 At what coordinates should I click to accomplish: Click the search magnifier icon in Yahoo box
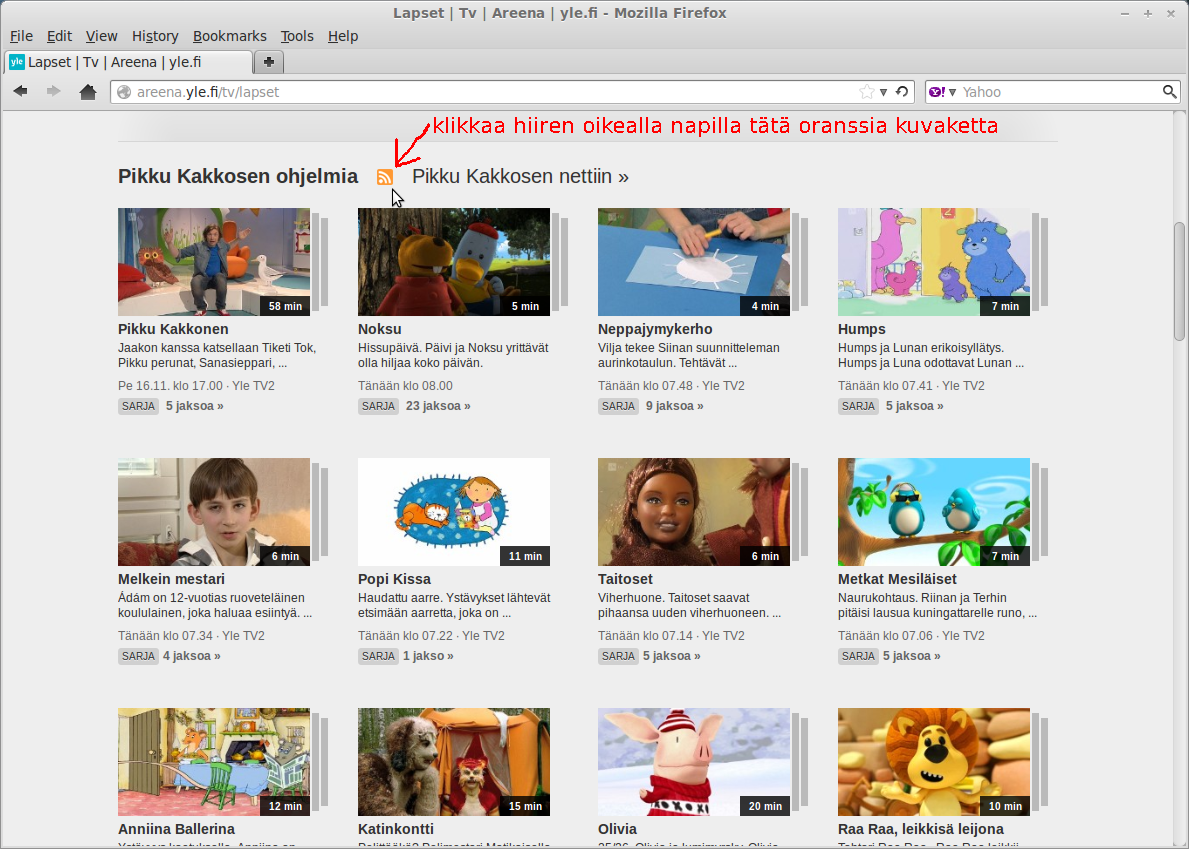[x=1169, y=92]
